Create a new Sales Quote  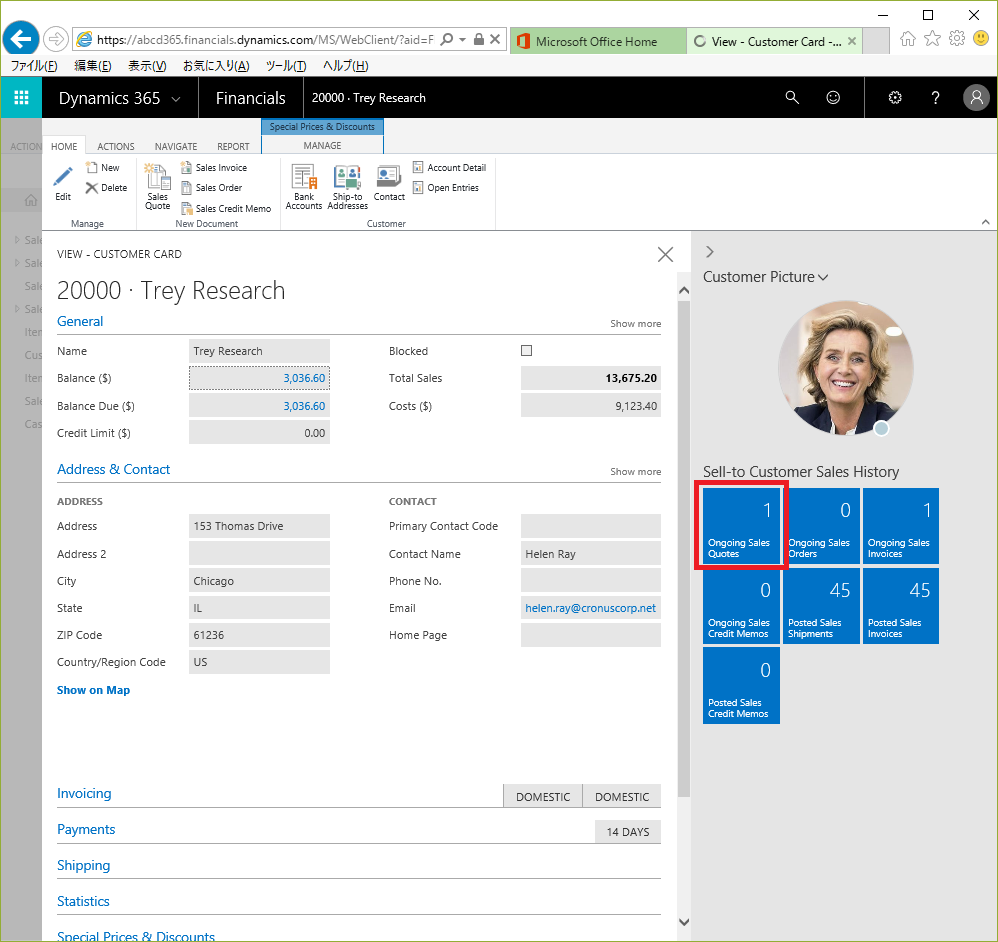[157, 186]
